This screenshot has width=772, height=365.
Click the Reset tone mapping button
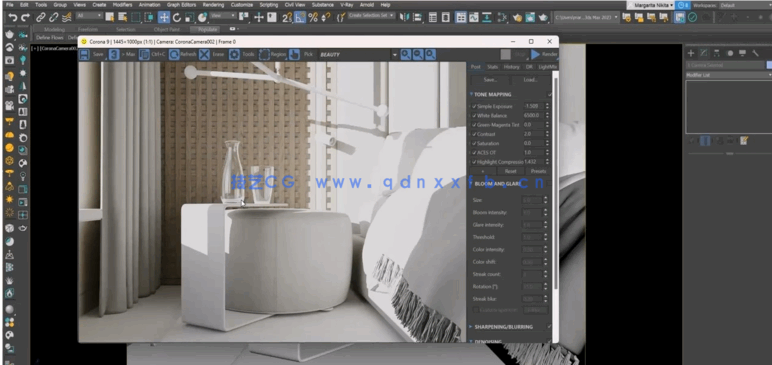point(511,171)
